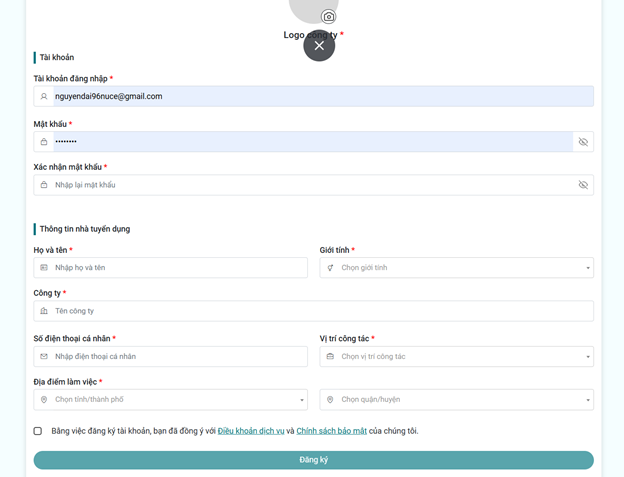Toggle password visibility in Mật khẩu field
Screen dimensions: 624x477
pyautogui.click(x=583, y=142)
